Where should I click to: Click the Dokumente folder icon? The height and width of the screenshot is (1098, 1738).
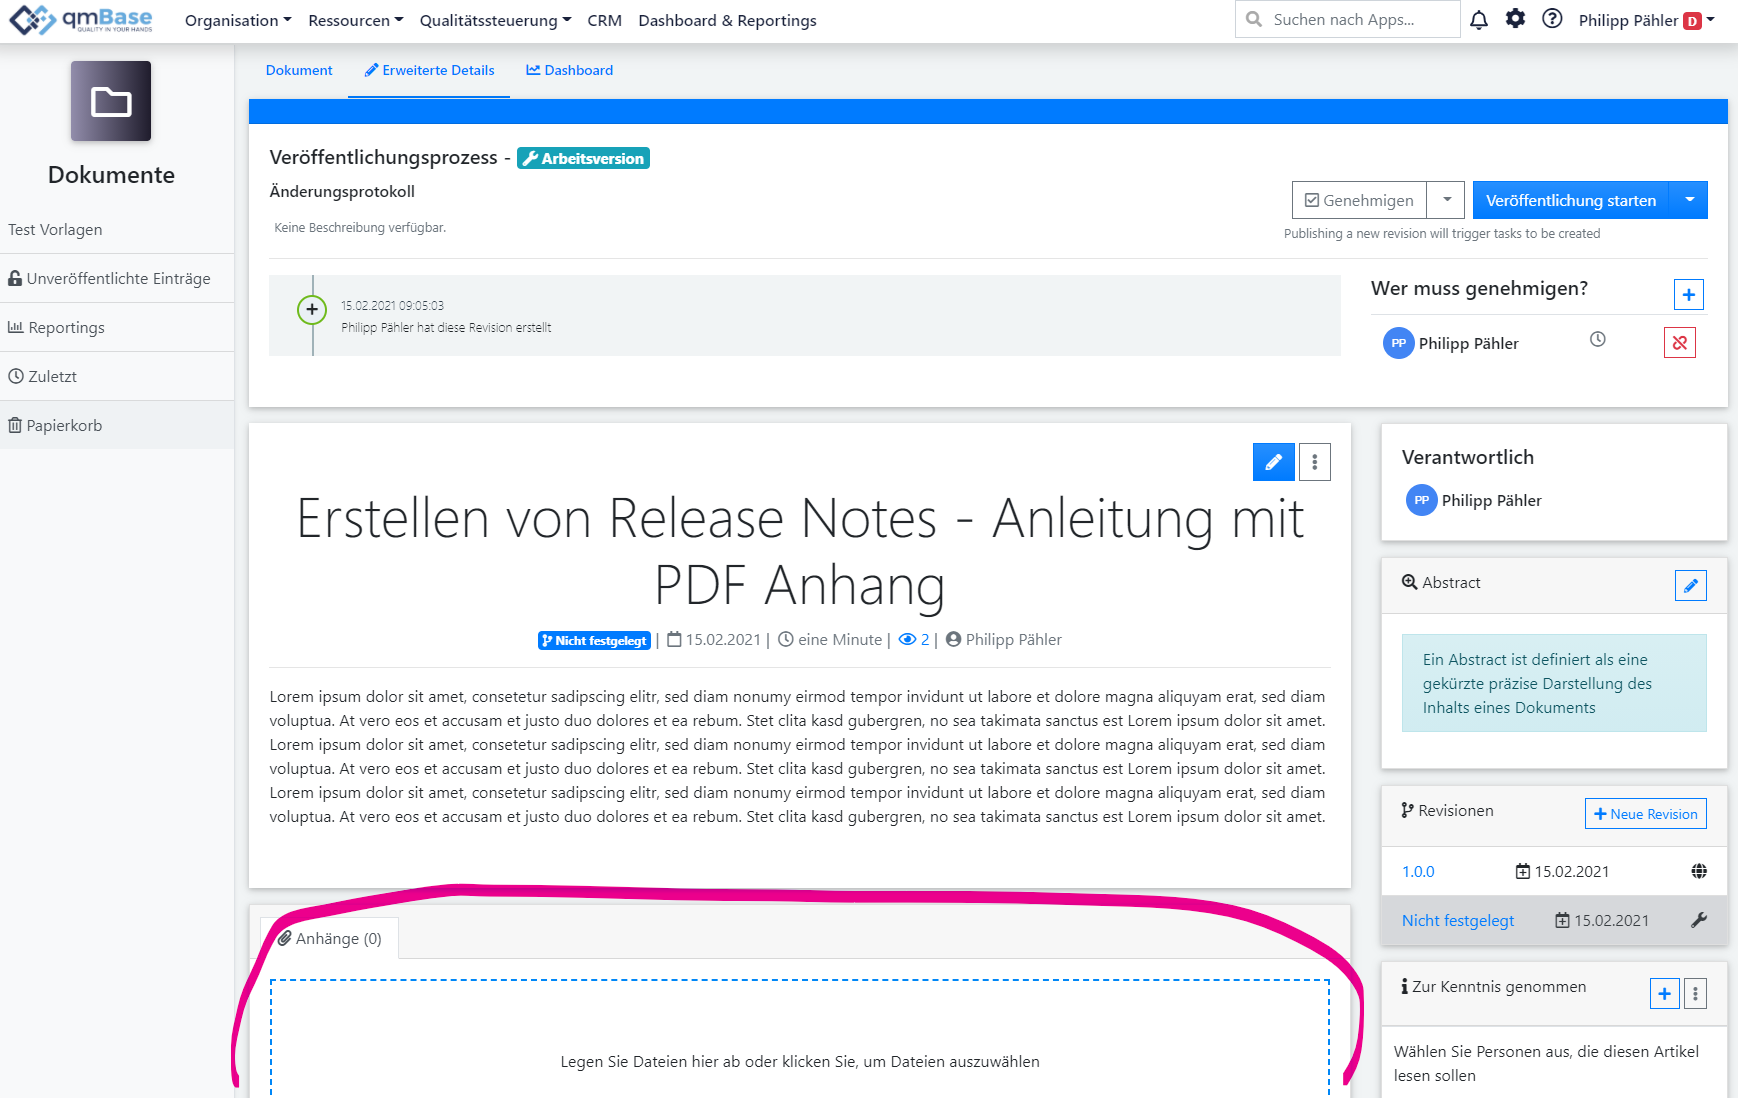(111, 101)
